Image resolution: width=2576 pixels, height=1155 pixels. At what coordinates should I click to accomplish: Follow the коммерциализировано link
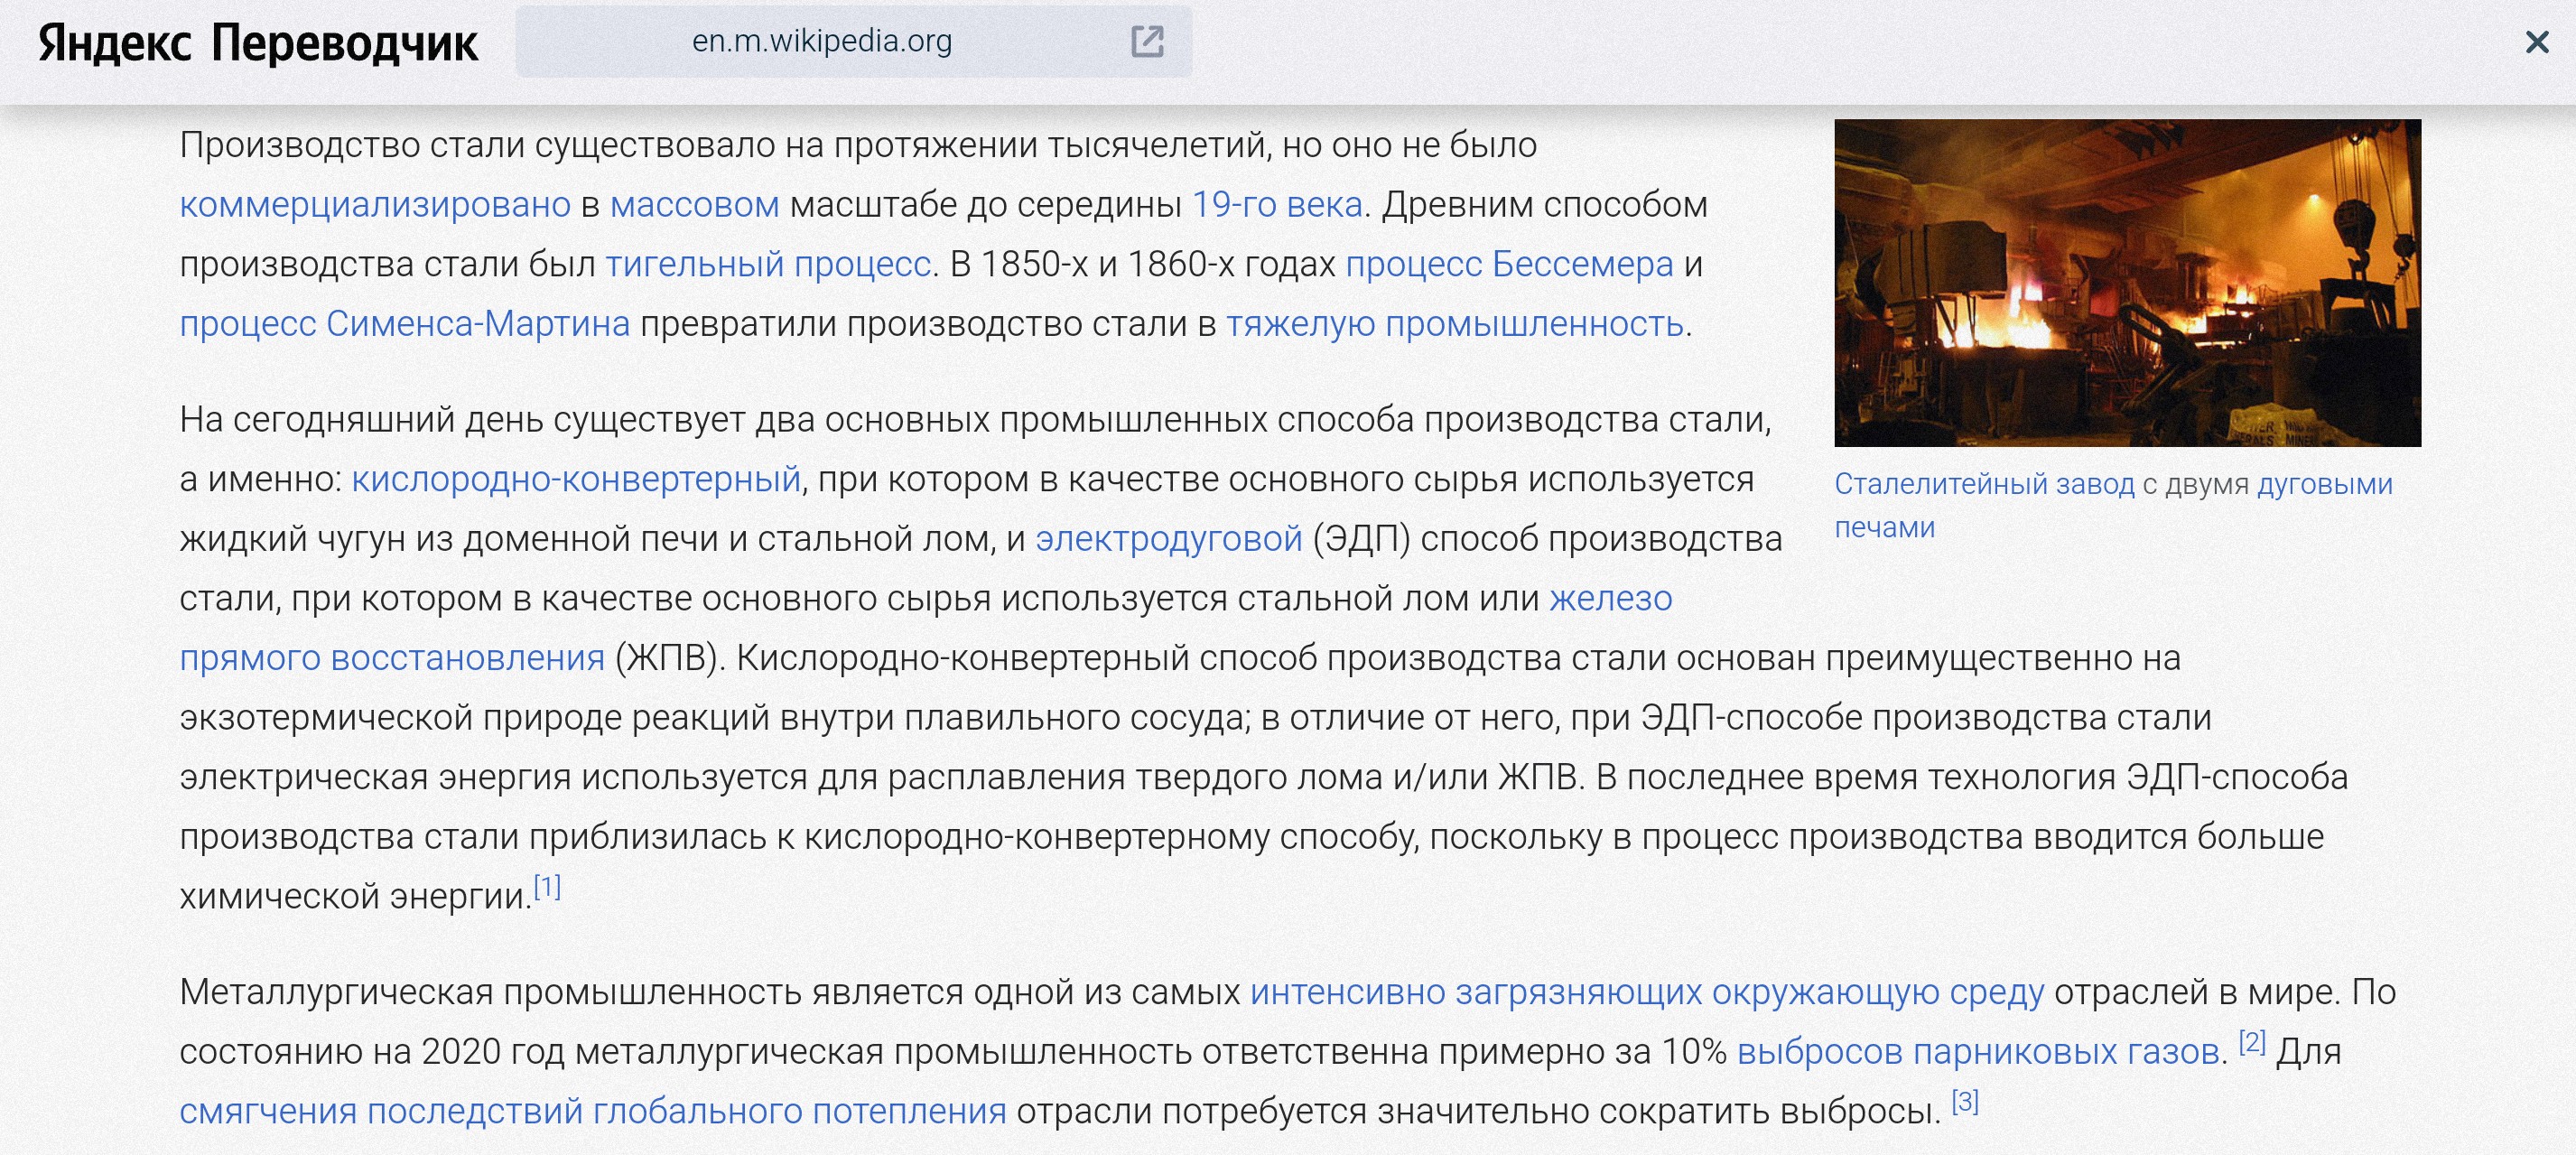375,204
